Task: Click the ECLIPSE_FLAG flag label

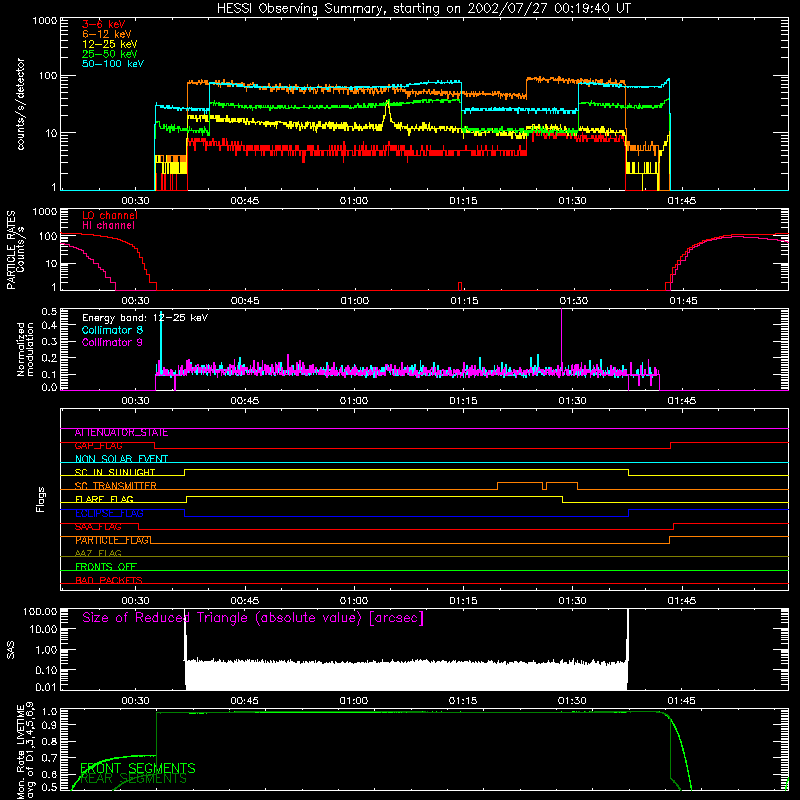Action: (x=109, y=513)
